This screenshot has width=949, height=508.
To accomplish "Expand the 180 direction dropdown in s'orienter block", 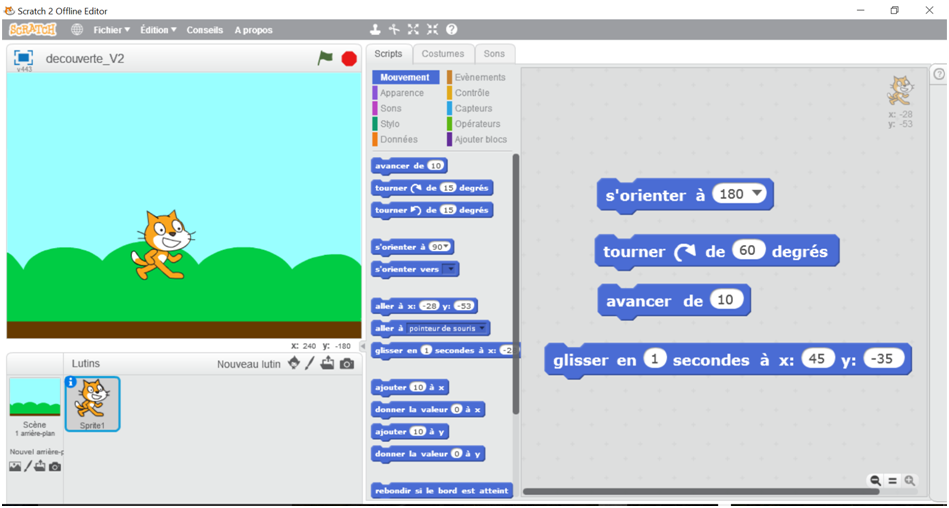I will coord(756,194).
